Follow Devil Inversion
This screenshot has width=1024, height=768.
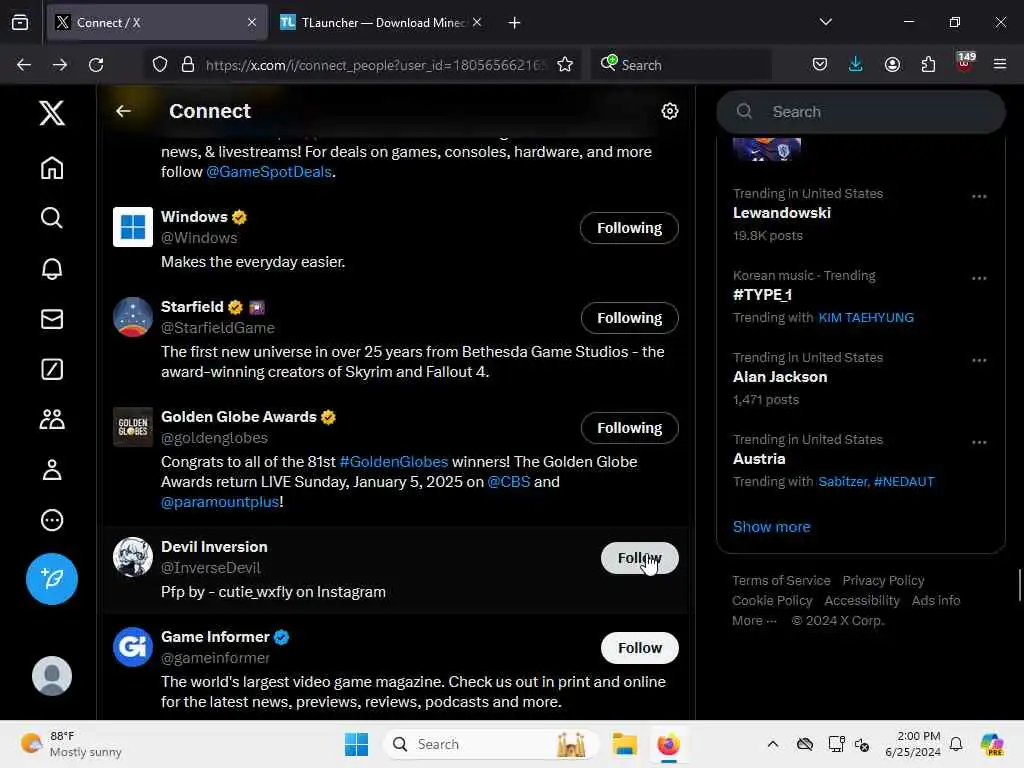(639, 558)
